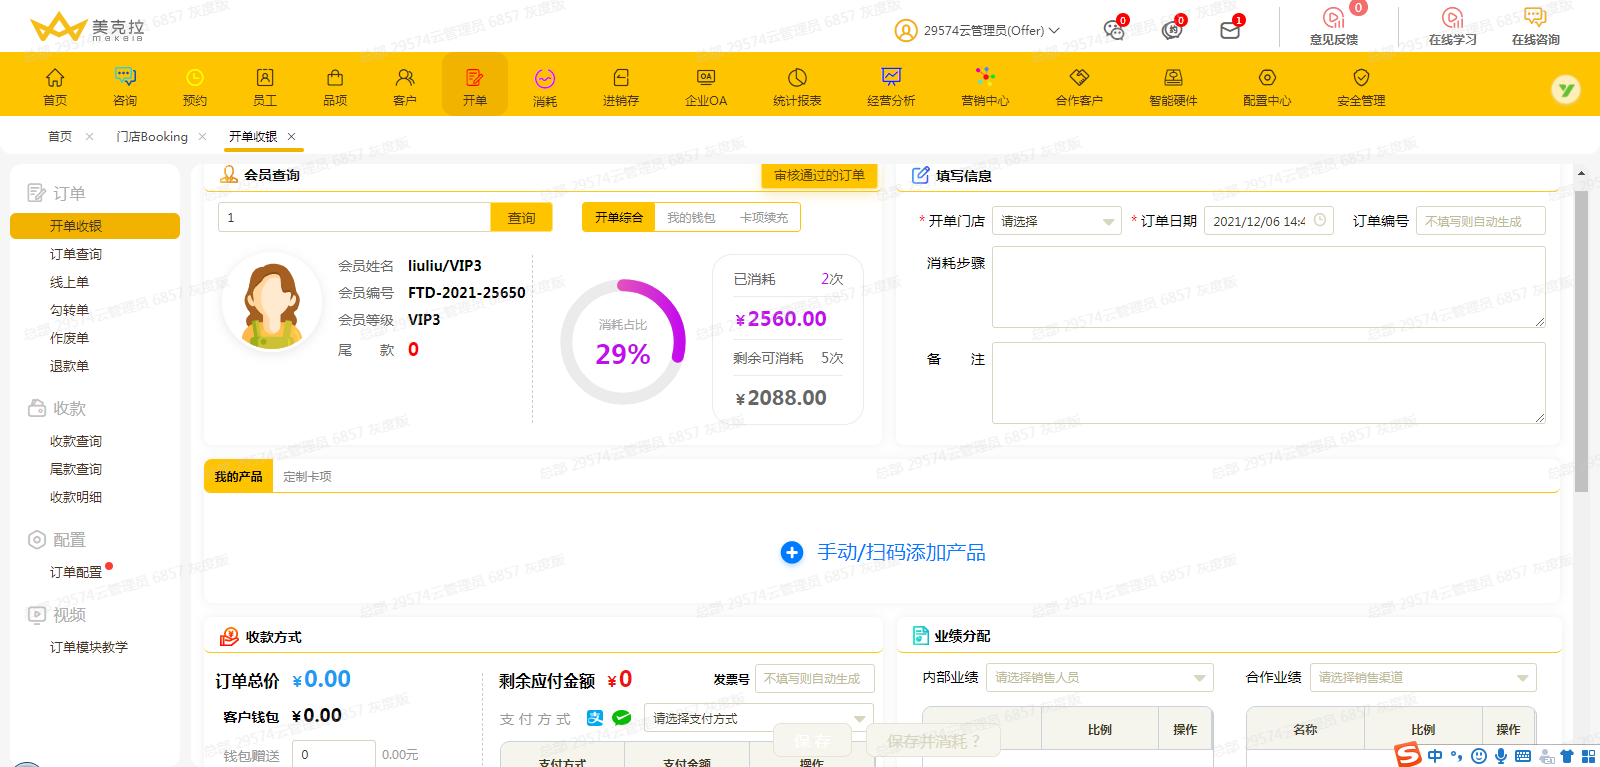Open 订单模块教学 in sidebar
This screenshot has height=767, width=1600.
pos(89,647)
